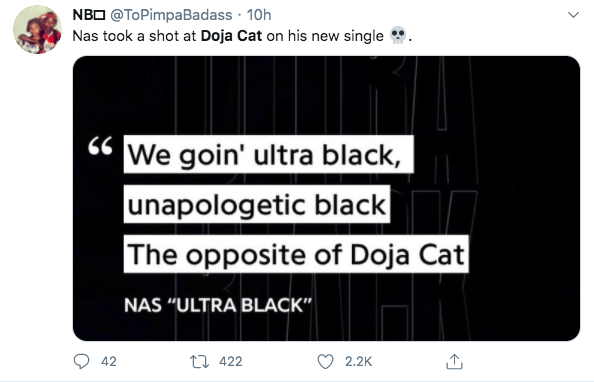This screenshot has width=594, height=382.
Task: Click the 'We goin' ultra black' lyric line
Action: point(269,154)
